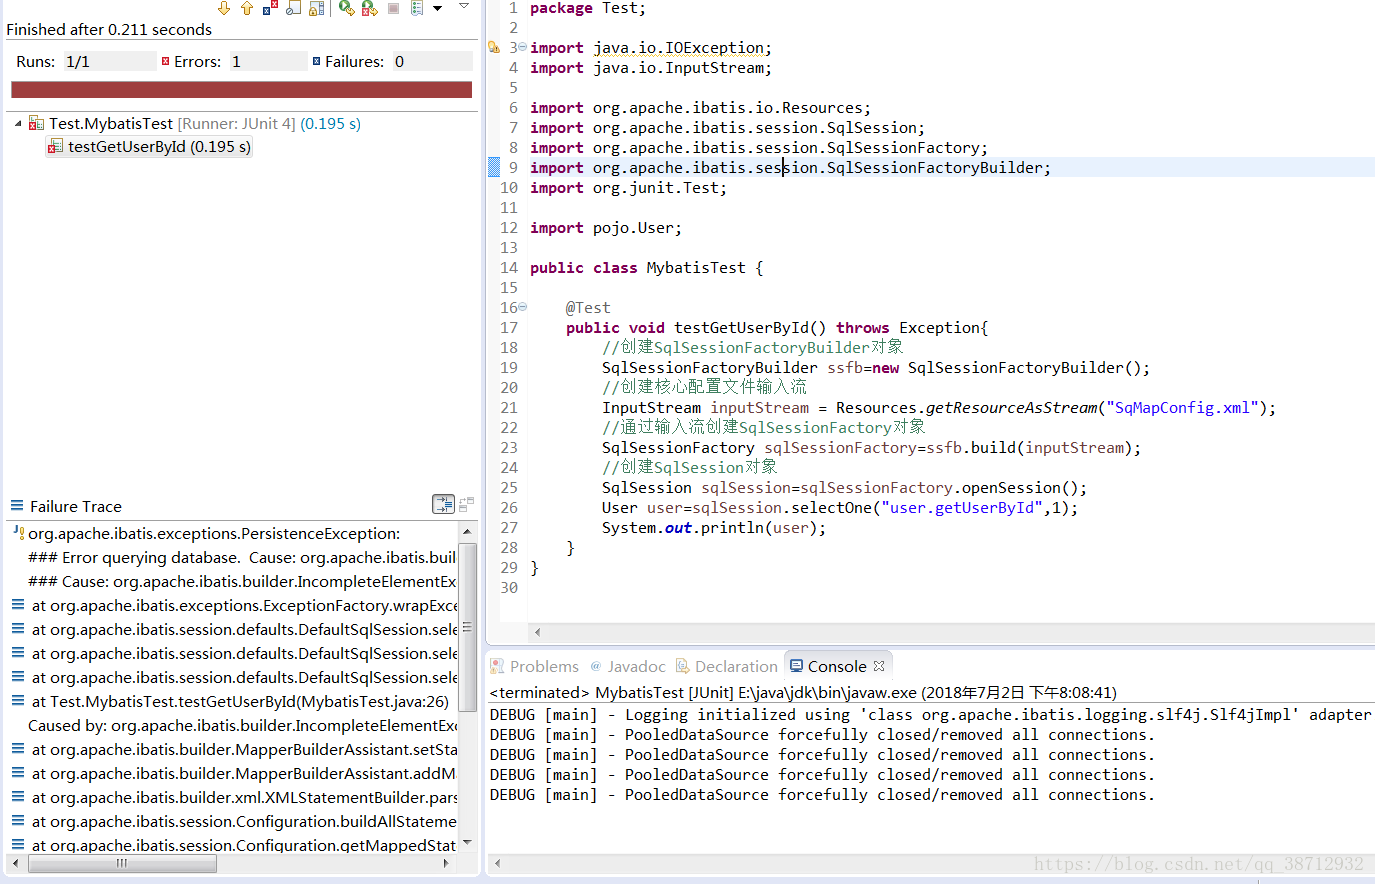
Task: Select the Next Failed Test arrow icon
Action: click(x=224, y=8)
